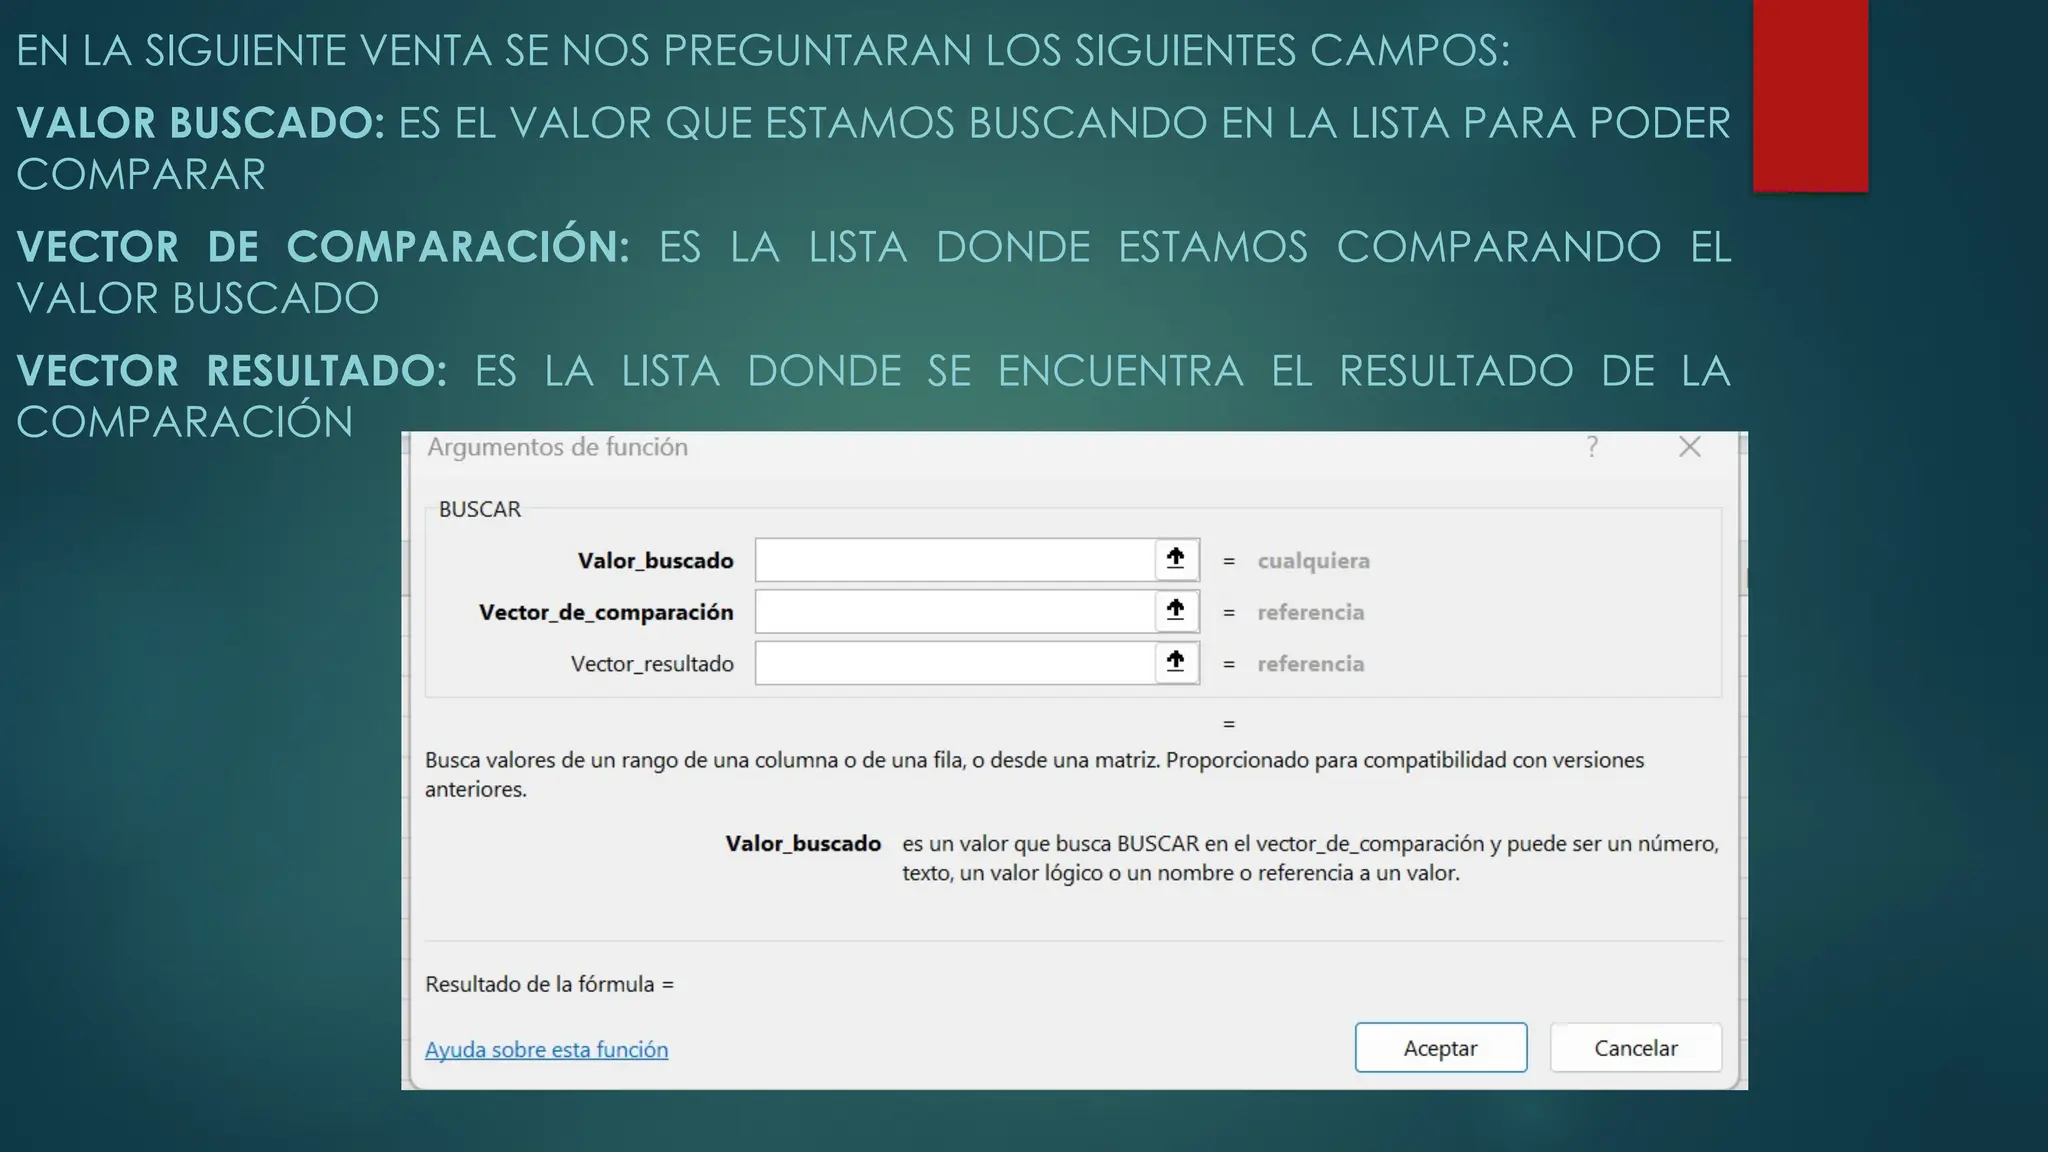The width and height of the screenshot is (2048, 1152).
Task: Click the Vector_de_comparación input field
Action: [955, 612]
